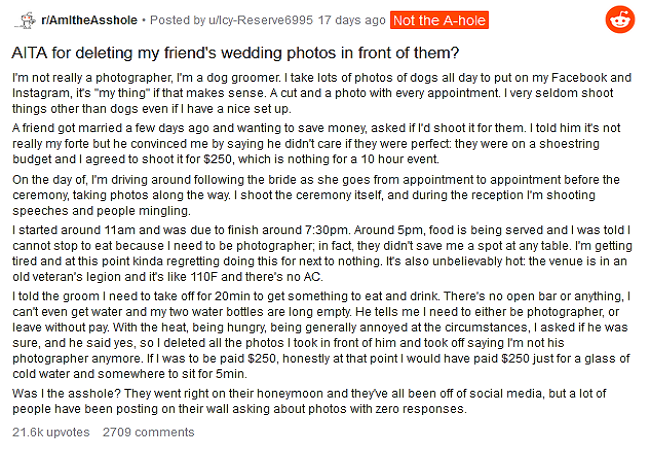This screenshot has height=450, width=650.
Task: Select the 'Not the A-hole' flair tag
Action: (439, 20)
